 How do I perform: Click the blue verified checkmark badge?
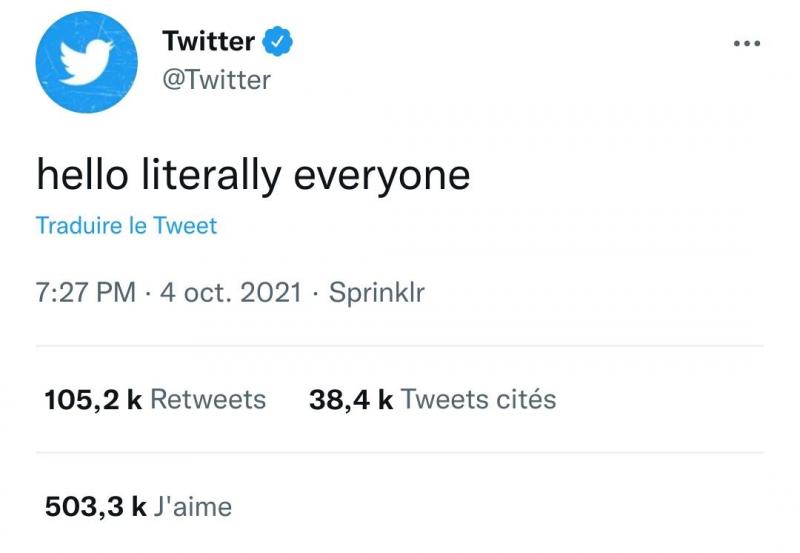tap(277, 42)
